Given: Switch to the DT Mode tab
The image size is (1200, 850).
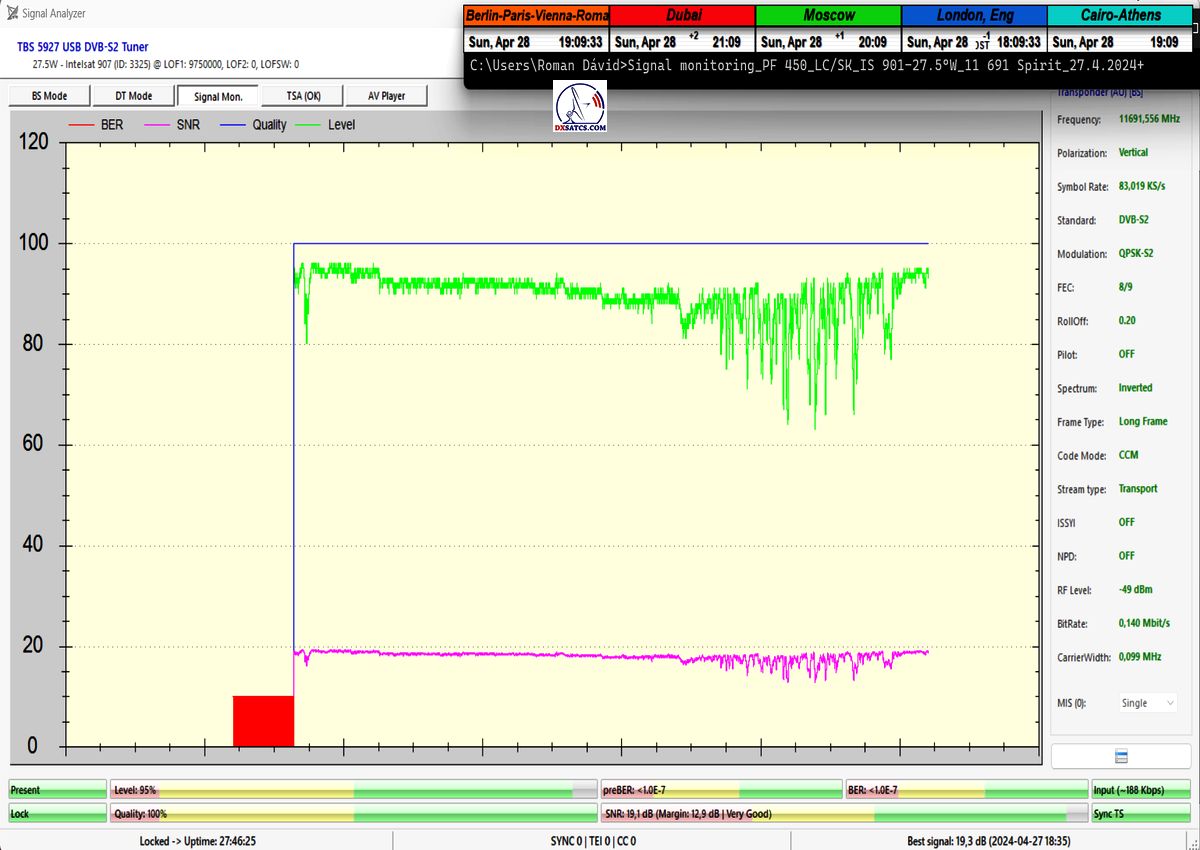Looking at the screenshot, I should tap(133, 96).
